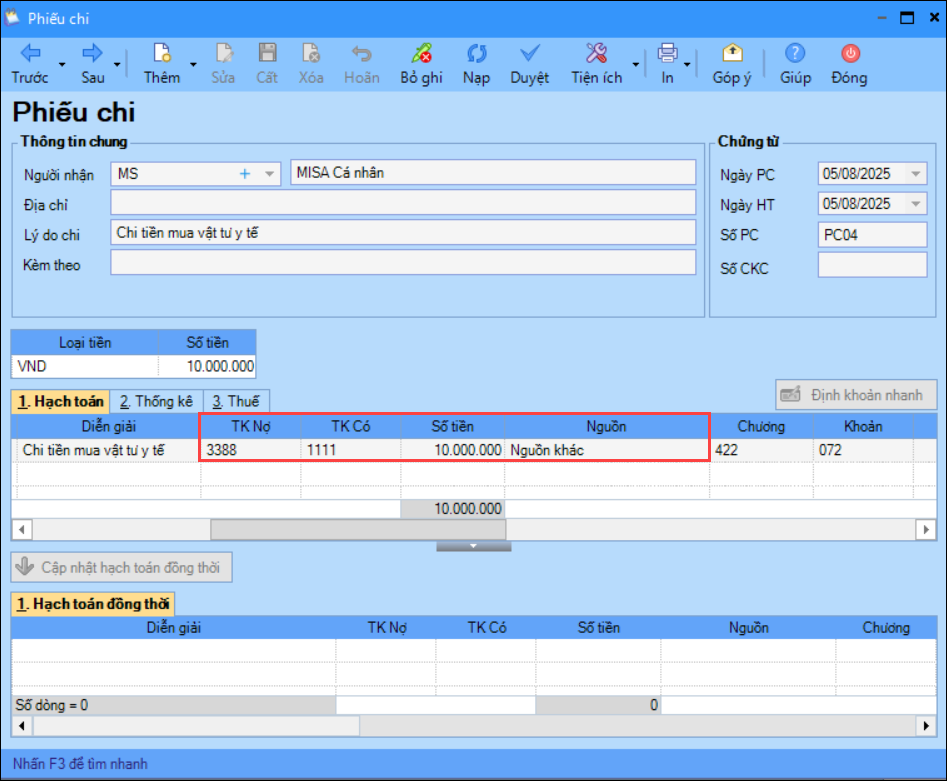
Task: Click left arrow of Hạch toán grid scrollbar
Action: pyautogui.click(x=22, y=530)
